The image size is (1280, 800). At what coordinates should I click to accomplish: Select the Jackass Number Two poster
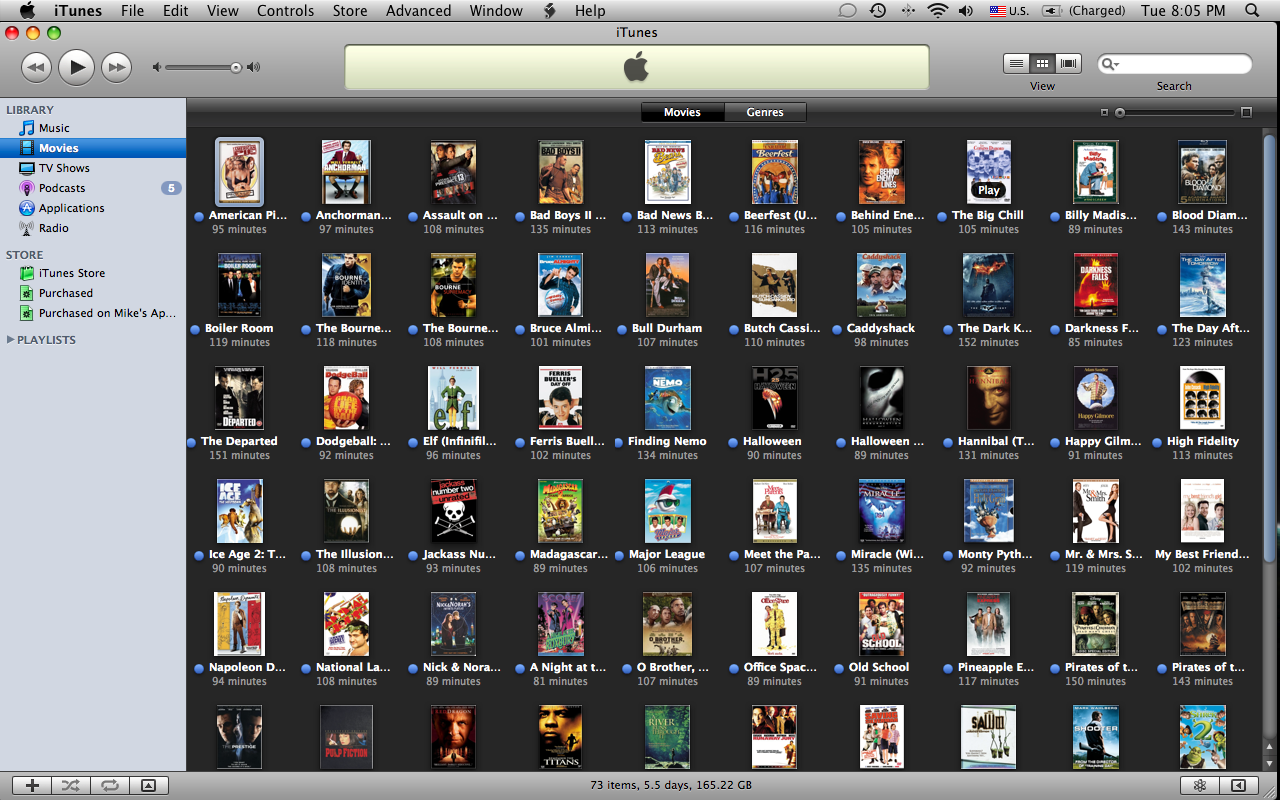coord(453,511)
